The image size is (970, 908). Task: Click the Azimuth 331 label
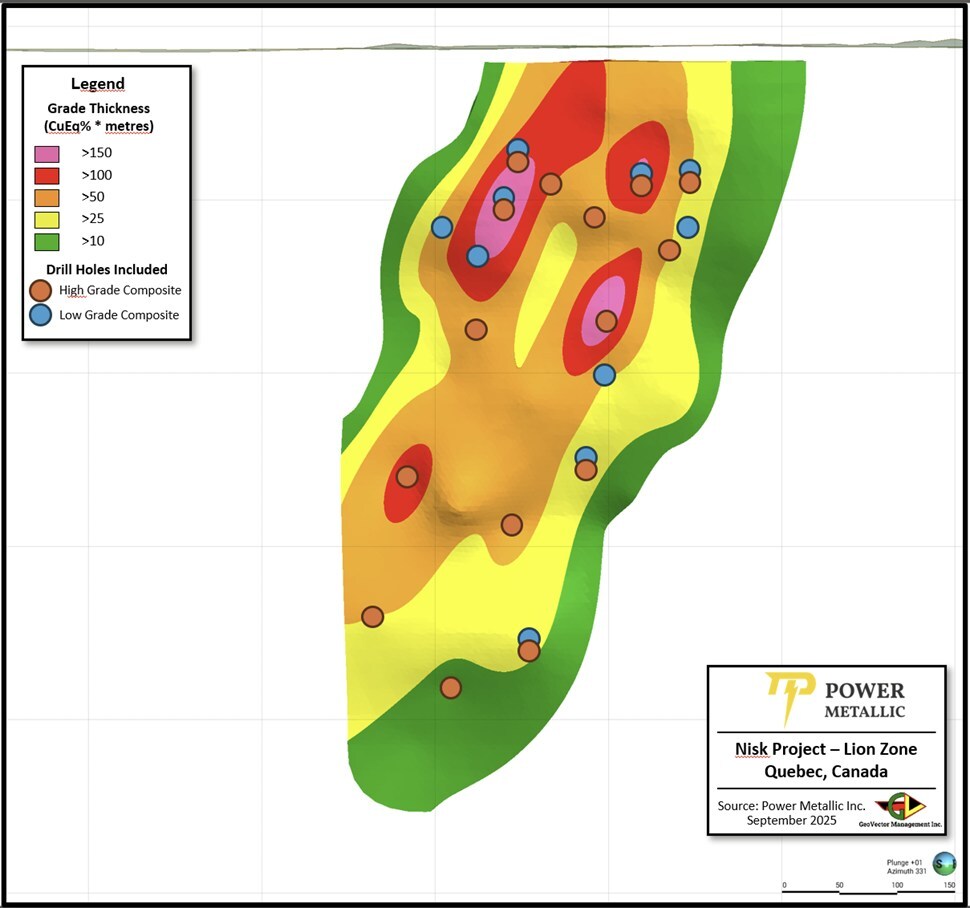coord(907,872)
